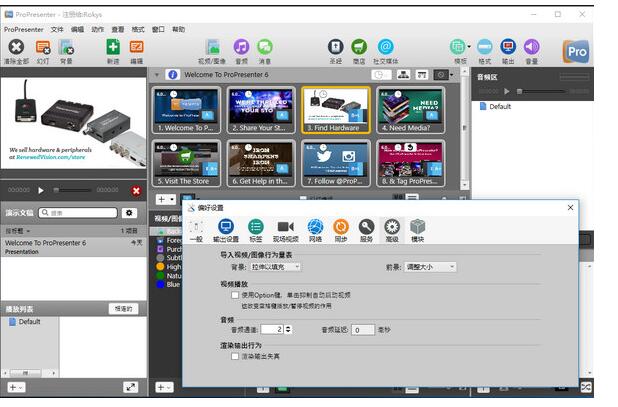This screenshot has width=618, height=407.
Task: Play the preview video under slide preview
Action: 41,191
